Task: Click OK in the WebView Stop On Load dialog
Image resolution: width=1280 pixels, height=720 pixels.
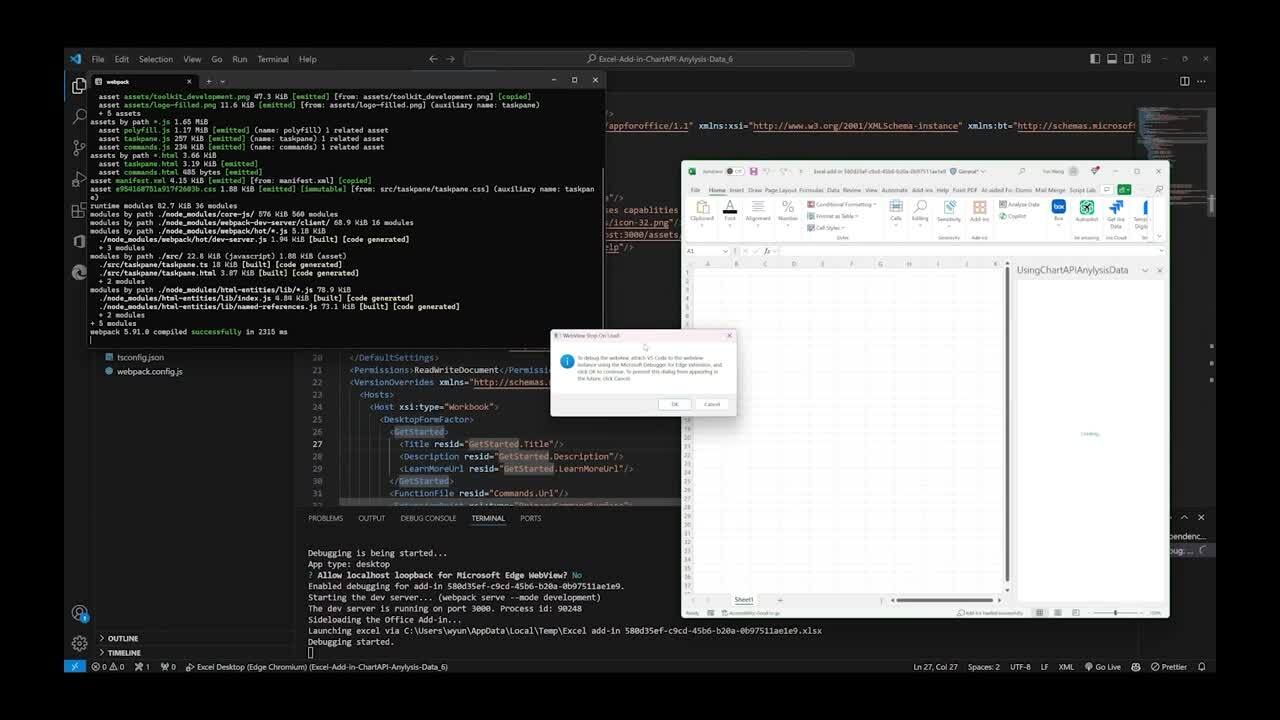Action: point(675,404)
